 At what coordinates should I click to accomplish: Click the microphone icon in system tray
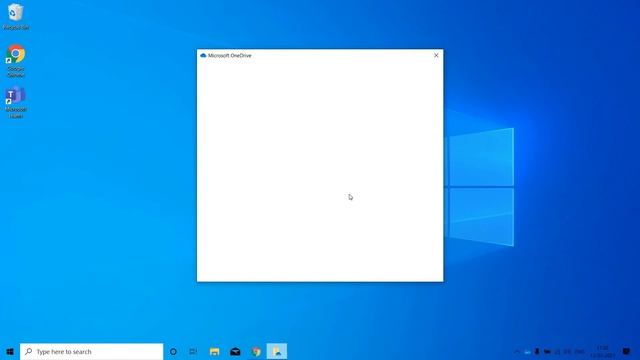537,351
